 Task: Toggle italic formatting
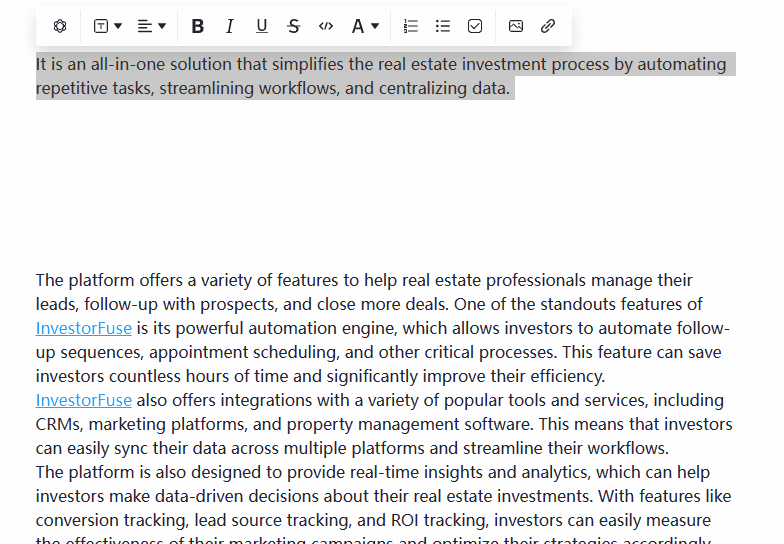click(229, 26)
